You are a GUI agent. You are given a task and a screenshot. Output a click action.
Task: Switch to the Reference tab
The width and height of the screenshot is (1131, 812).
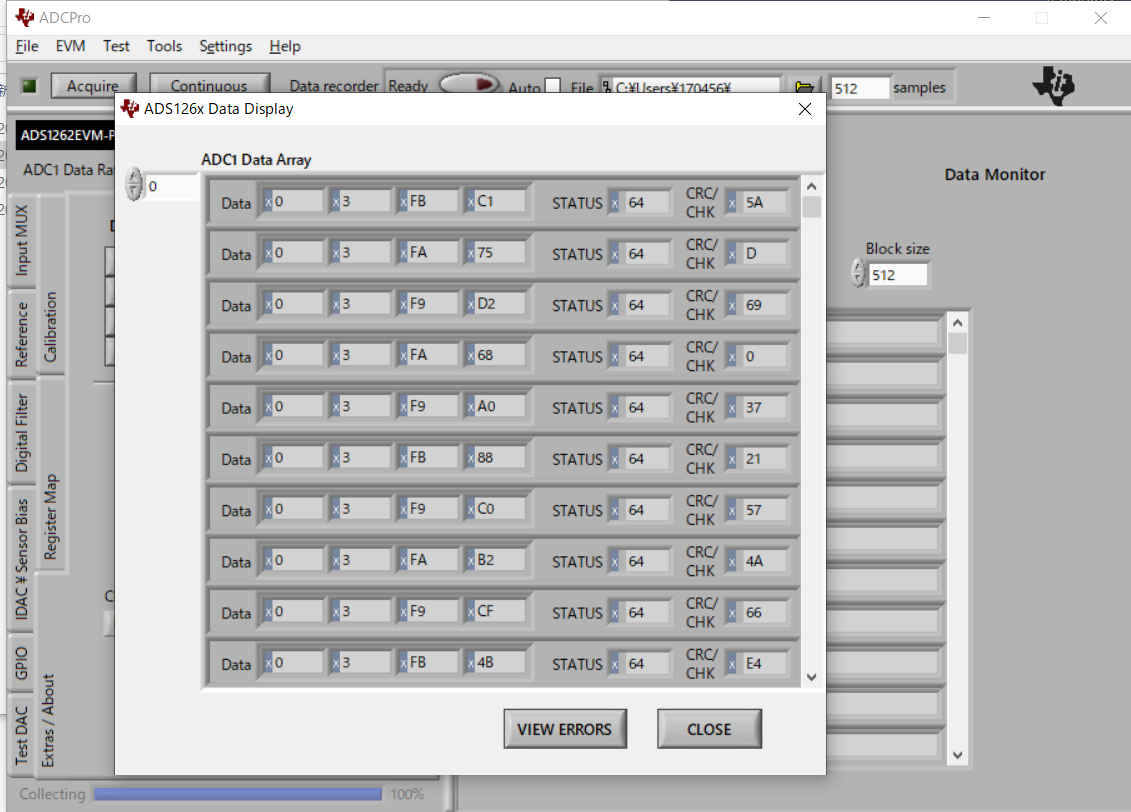[x=22, y=335]
